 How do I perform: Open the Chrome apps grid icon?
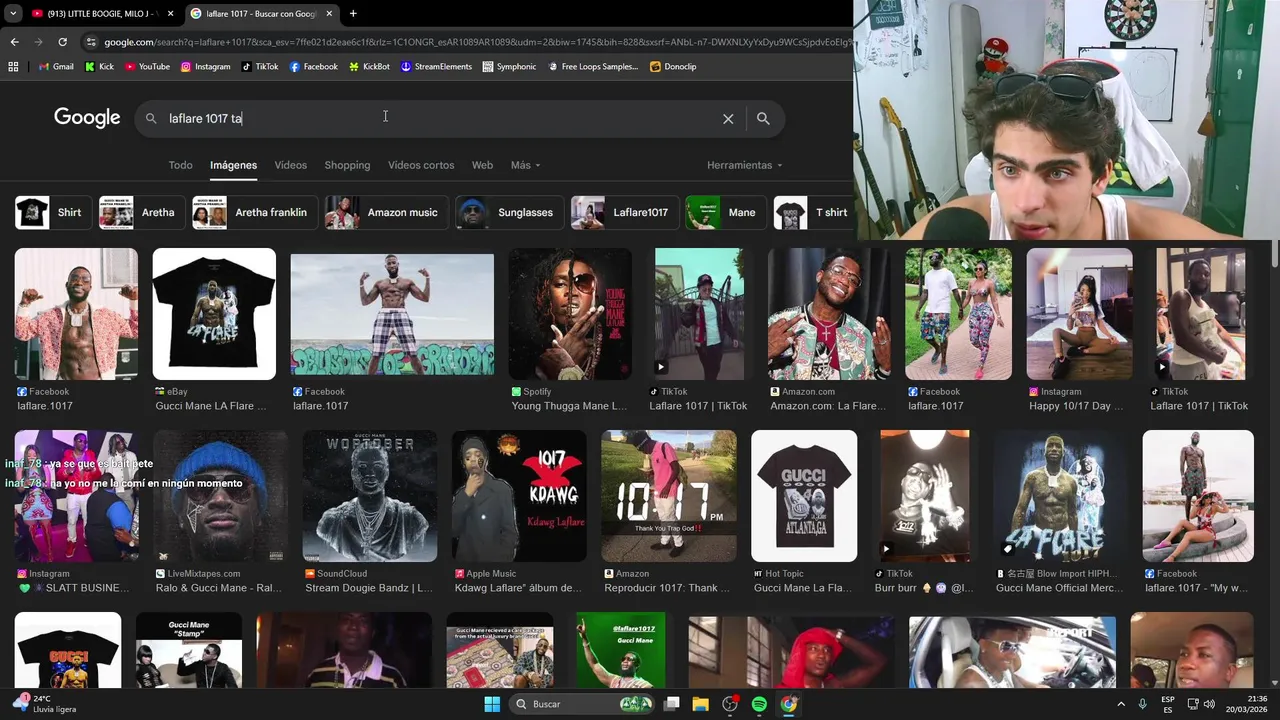point(13,67)
